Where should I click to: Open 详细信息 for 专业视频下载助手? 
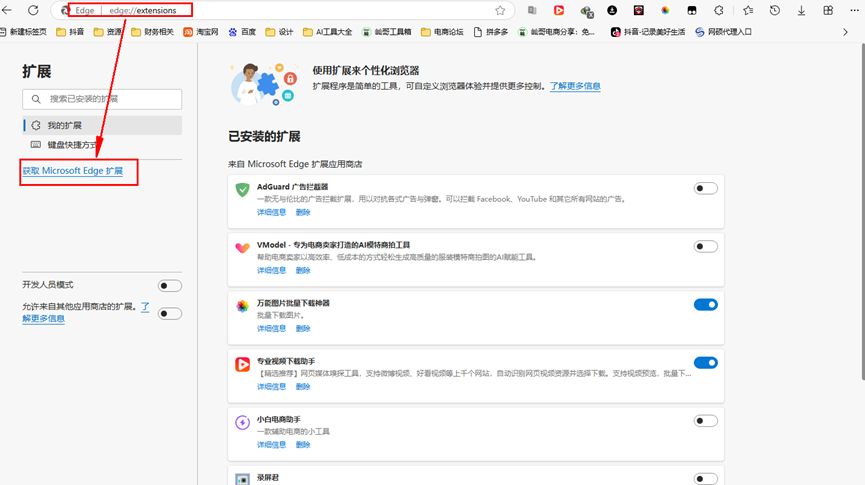tap(271, 387)
